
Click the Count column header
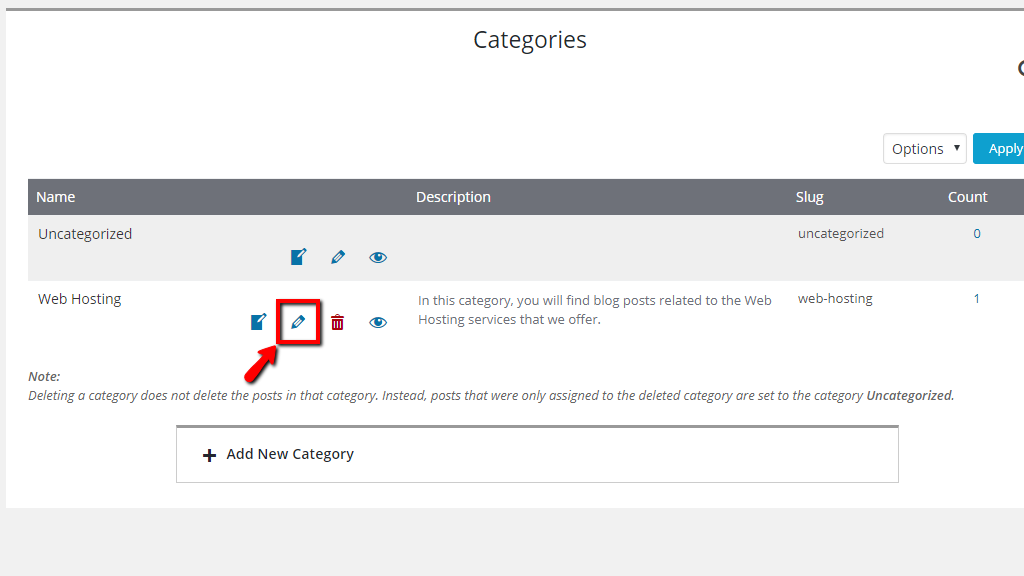(x=967, y=197)
